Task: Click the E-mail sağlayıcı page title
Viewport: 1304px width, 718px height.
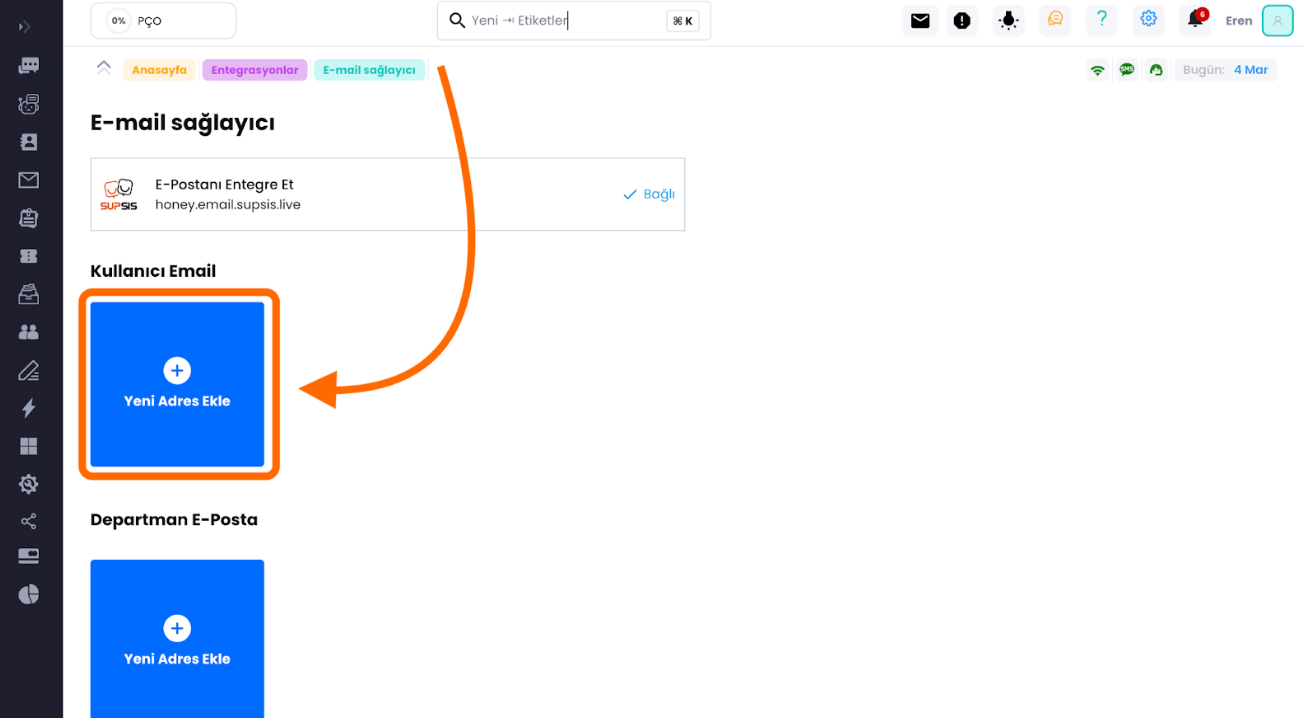Action: click(182, 123)
